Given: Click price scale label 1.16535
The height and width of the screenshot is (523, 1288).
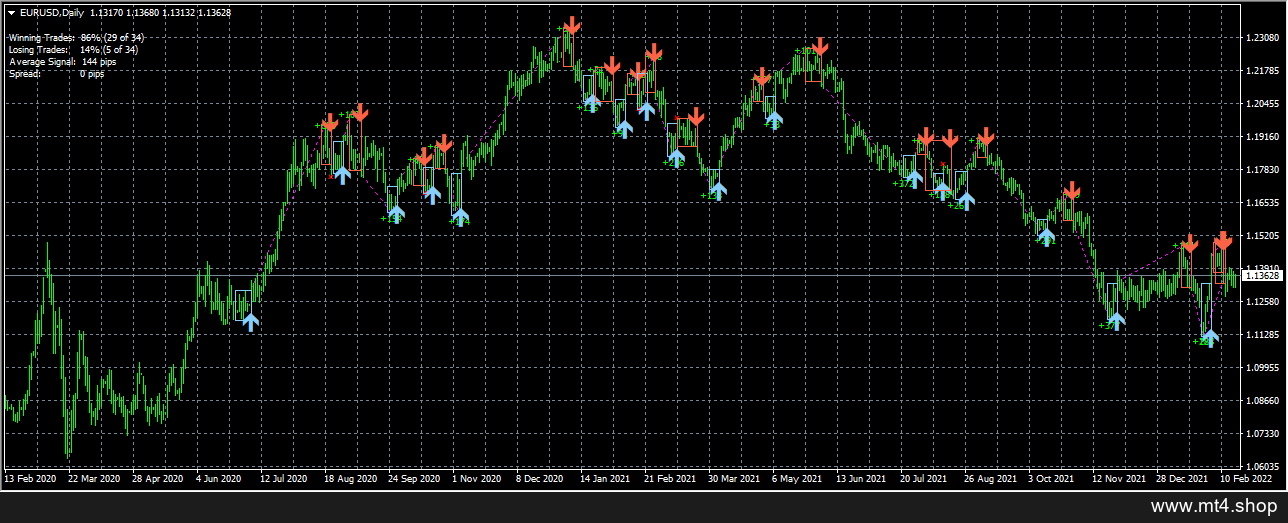Looking at the screenshot, I should (1262, 203).
